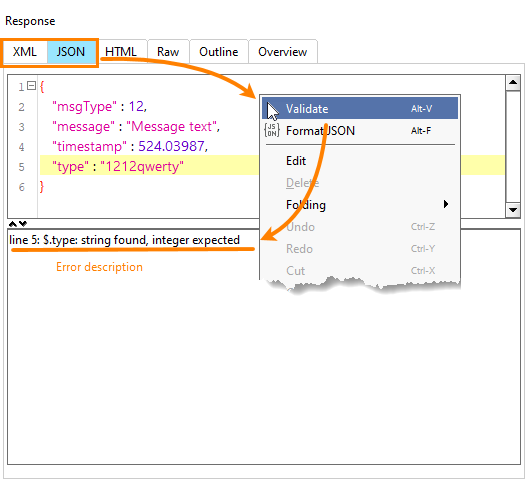Click the "msgType" : 12 line
The width and height of the screenshot is (529, 479).
[100, 107]
